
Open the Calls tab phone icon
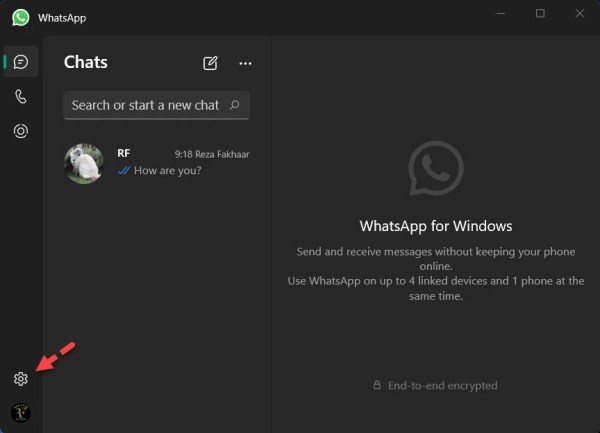click(21, 96)
